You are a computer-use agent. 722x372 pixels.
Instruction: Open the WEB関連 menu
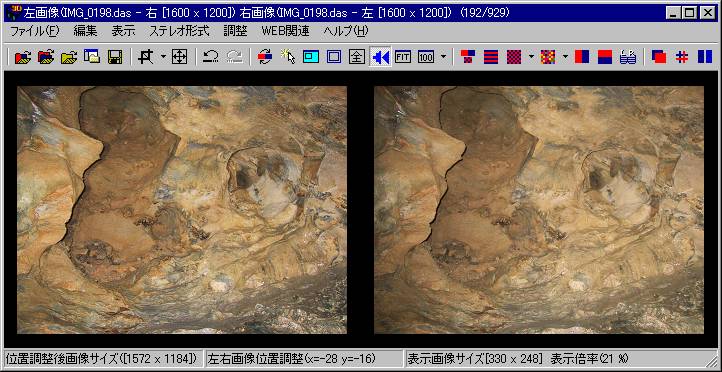point(285,31)
